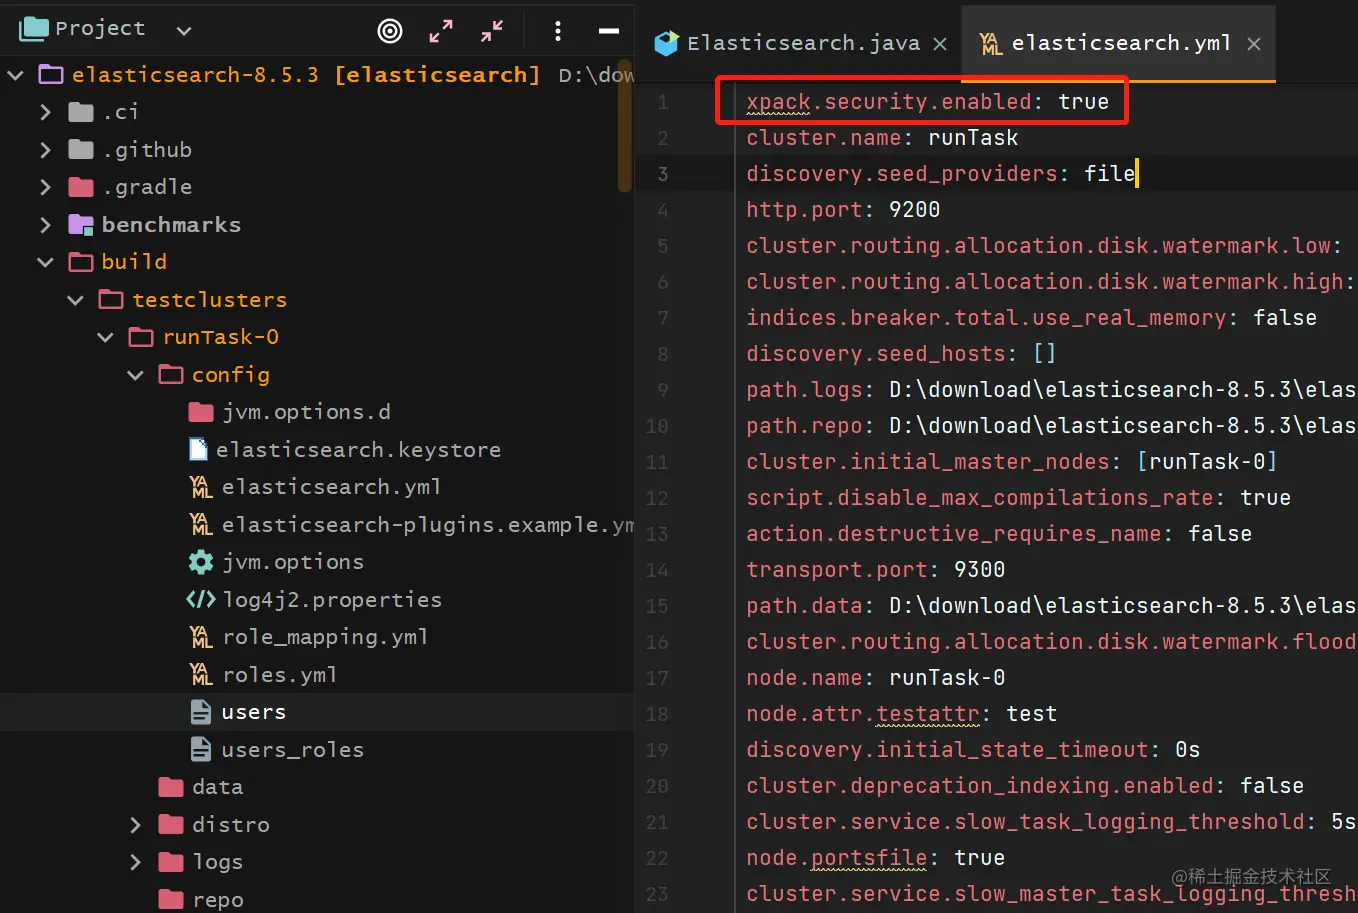Click the indices.breaker.total.use_real_memory line
The height and width of the screenshot is (913, 1358).
click(1031, 318)
